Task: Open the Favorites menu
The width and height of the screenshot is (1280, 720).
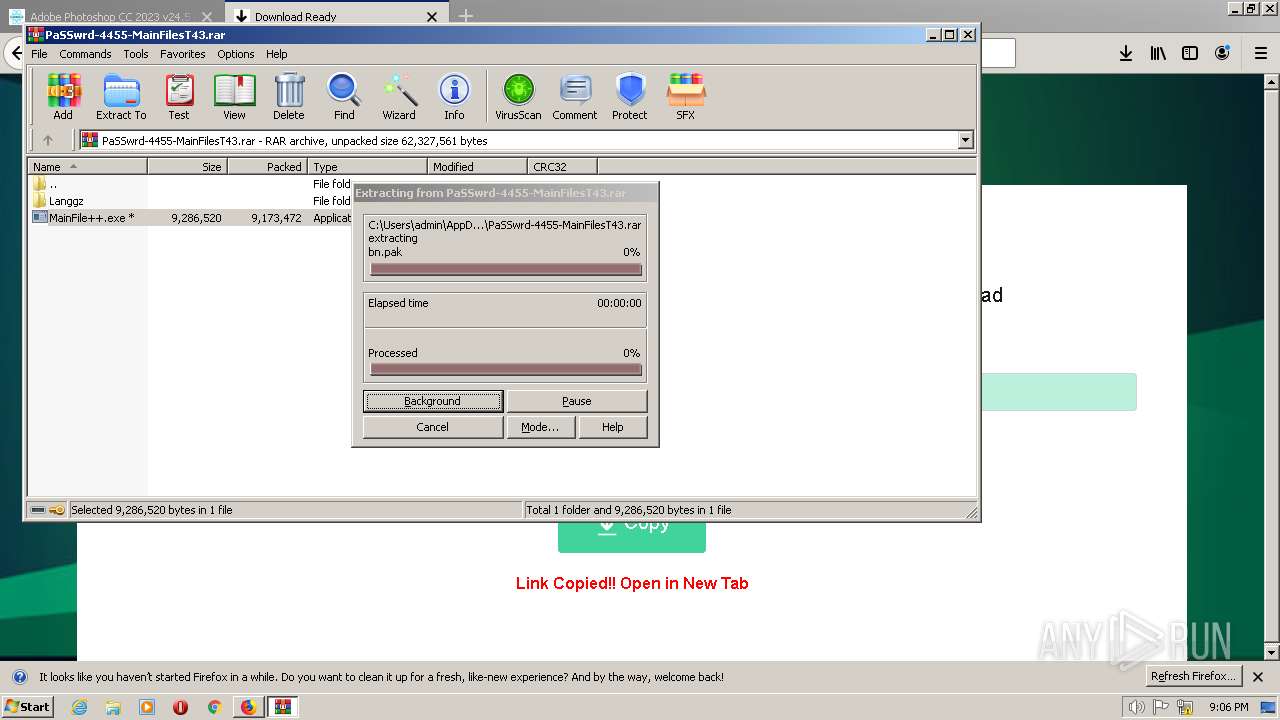Action: pos(183,54)
